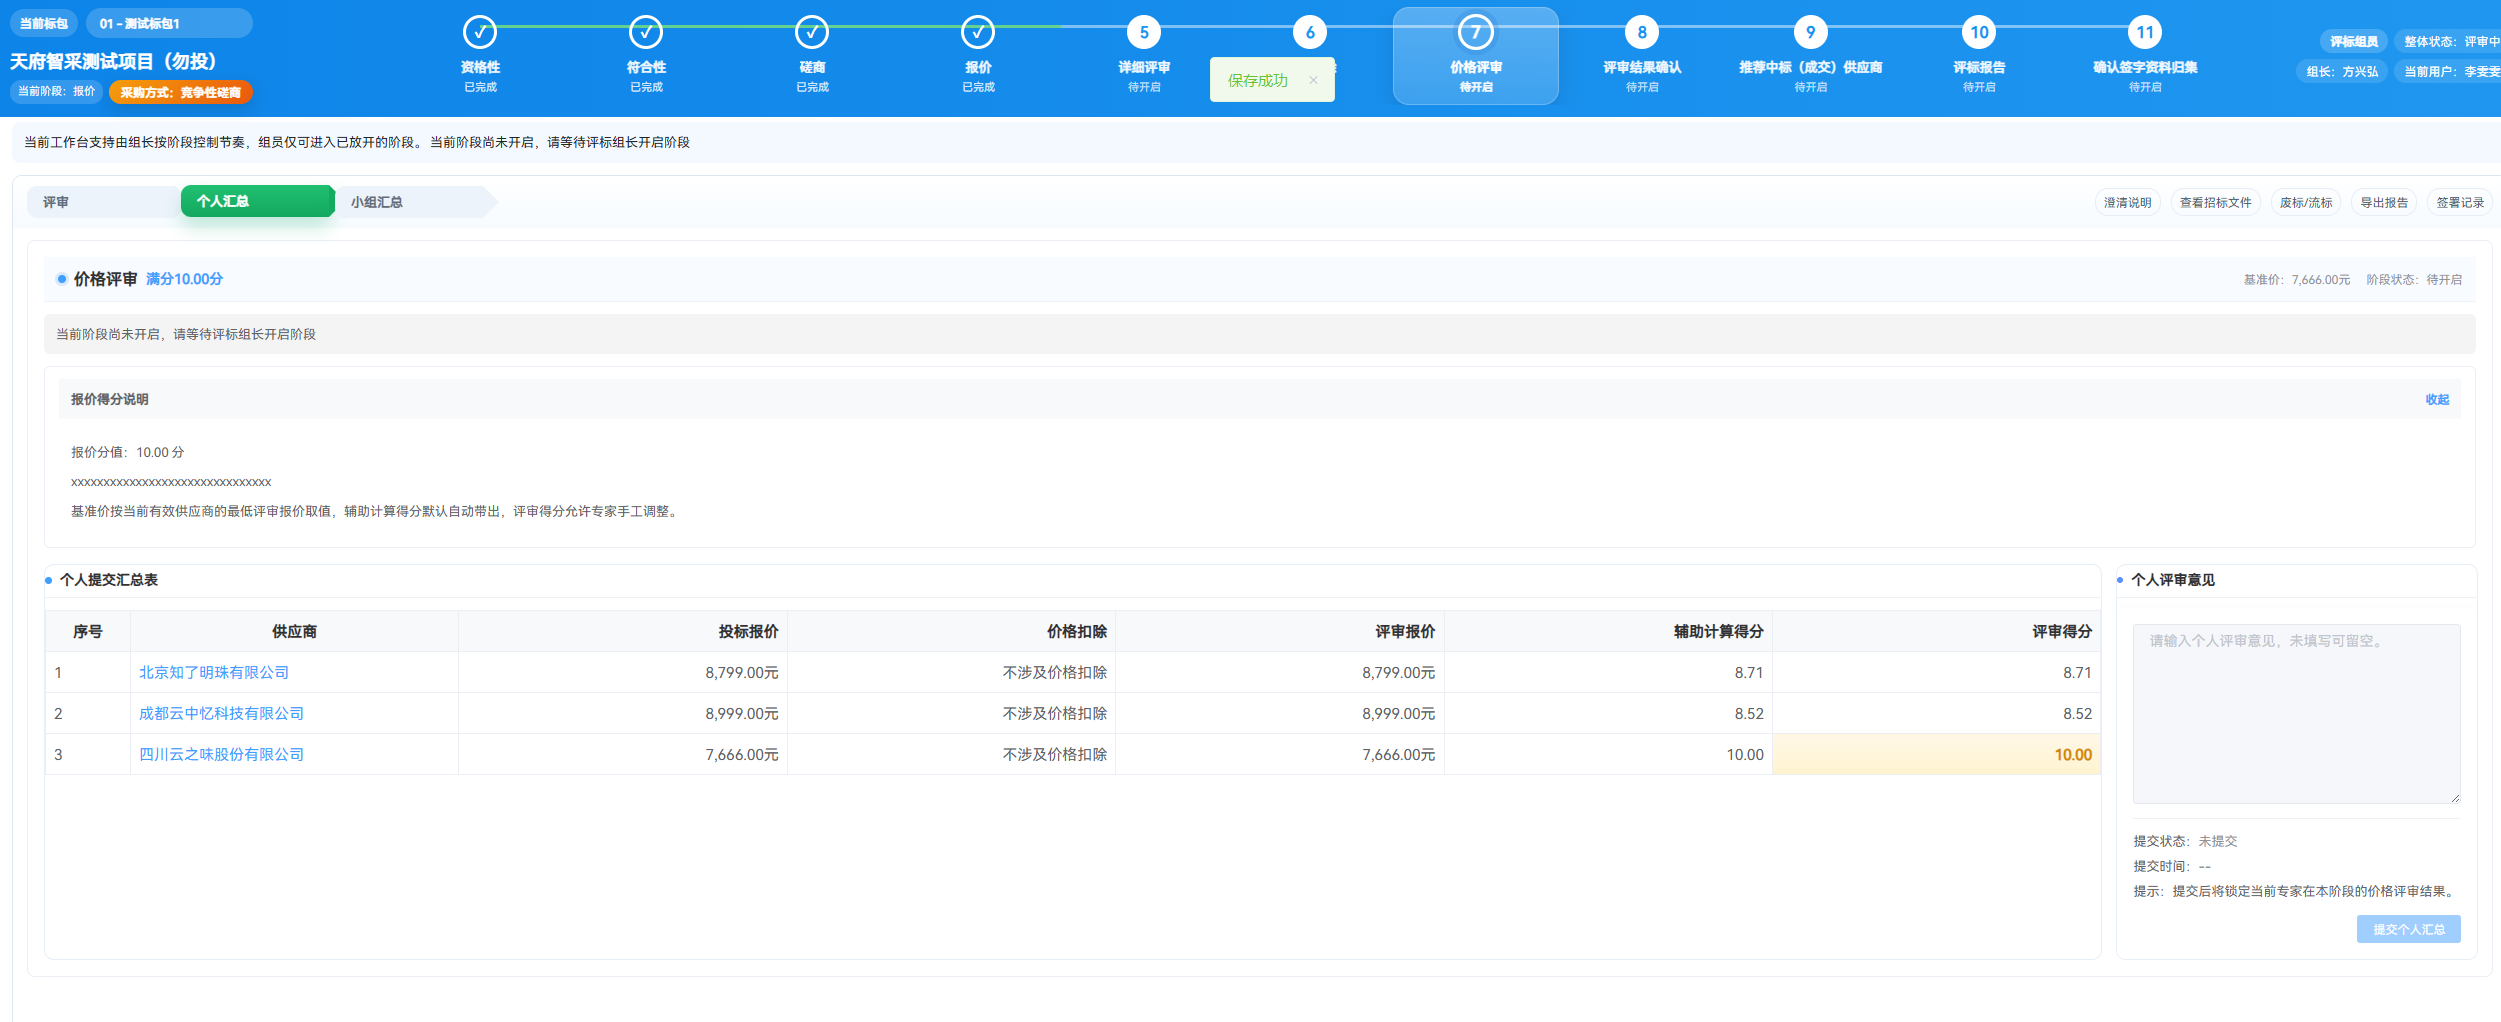Click 评审得分 8.71 cell
The image size is (2501, 1022).
point(1936,672)
